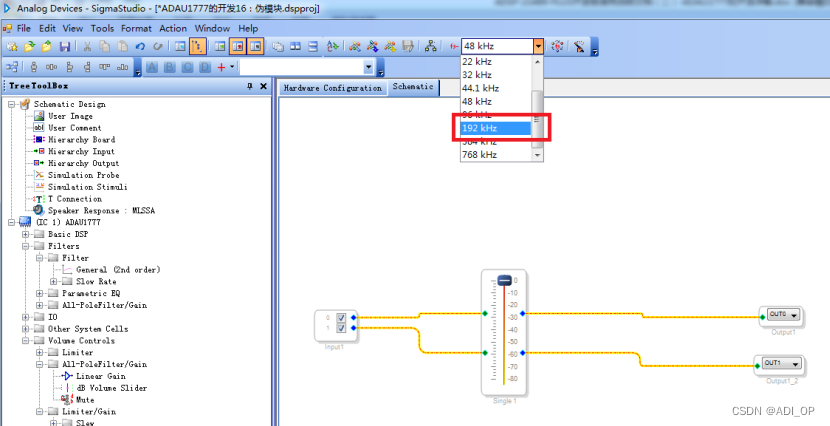The height and width of the screenshot is (426, 830).
Task: Expand the Parametric EQ folder
Action: pos(40,293)
